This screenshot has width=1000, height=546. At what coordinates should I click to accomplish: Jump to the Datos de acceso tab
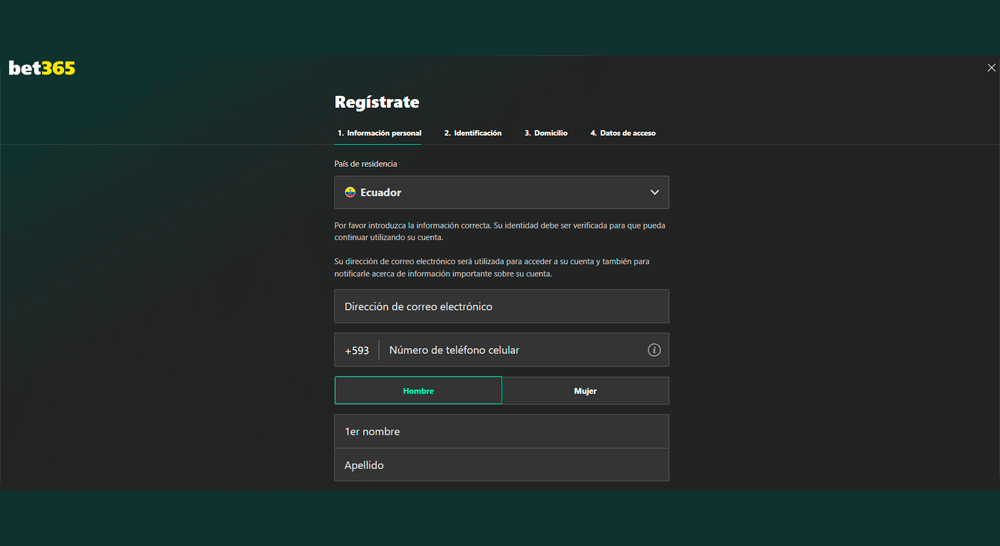(x=623, y=133)
